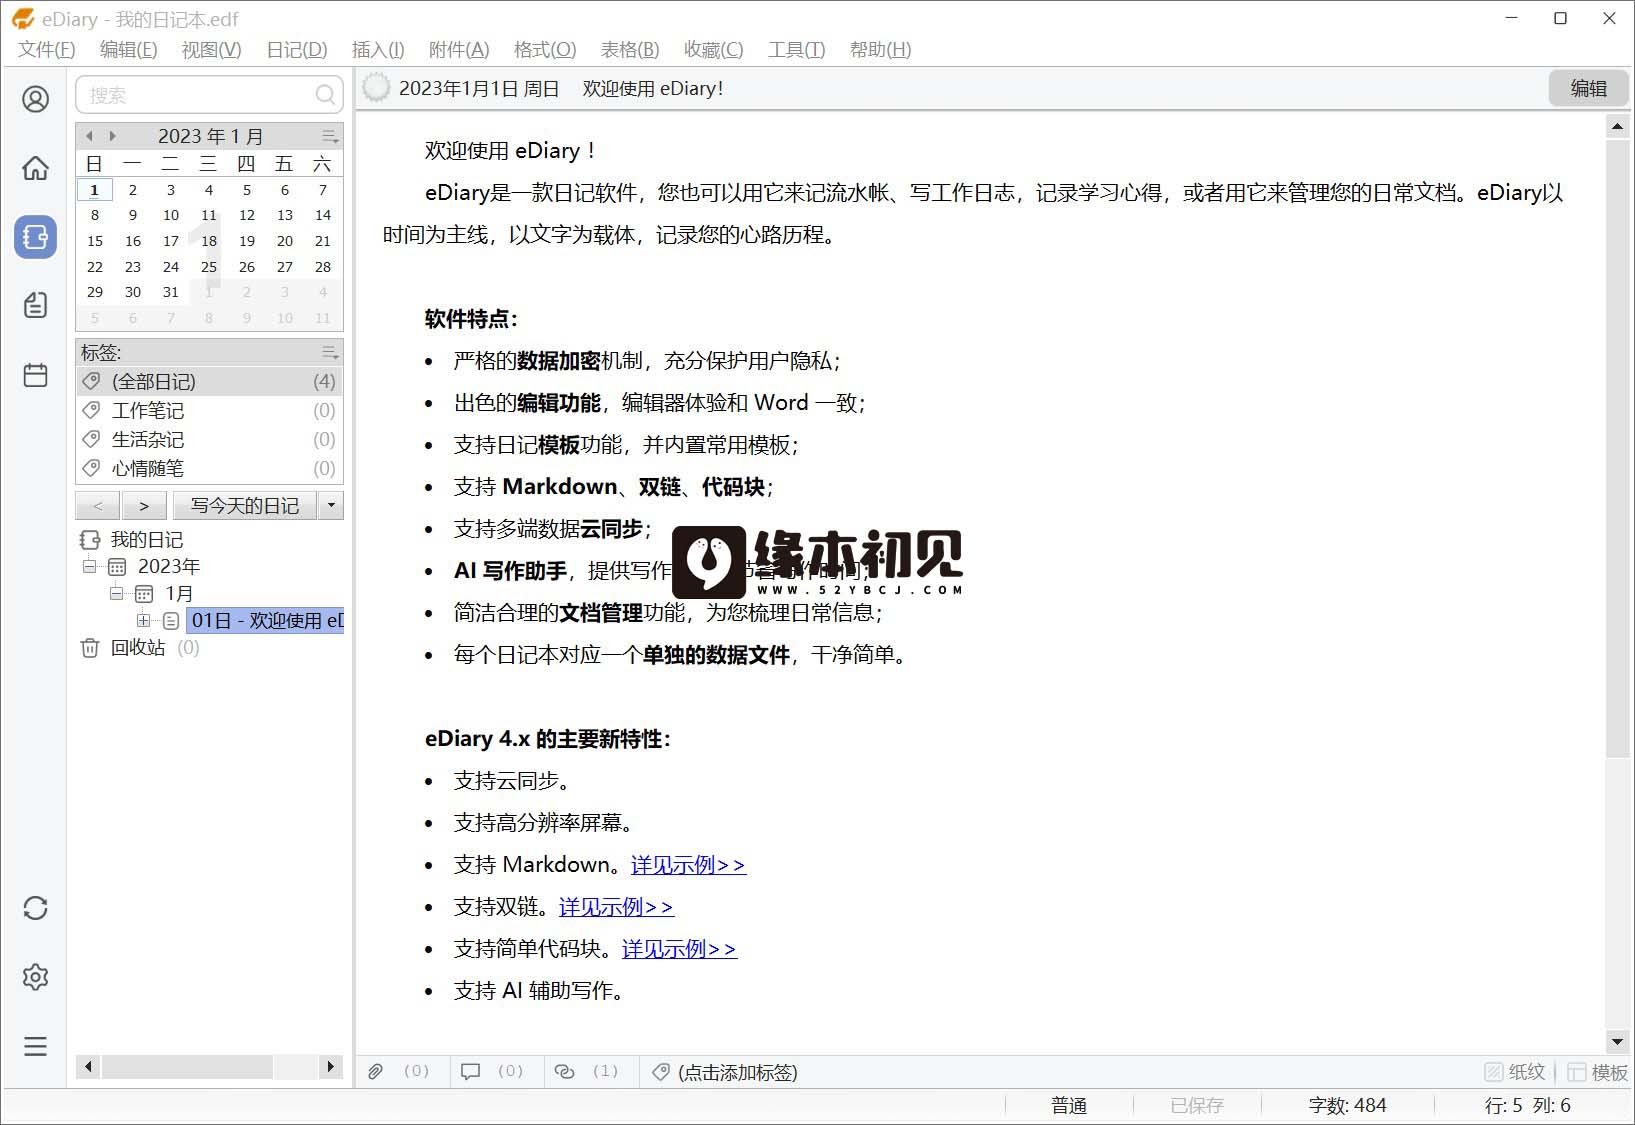This screenshot has height=1125, width=1635.
Task: Select calendar date 1 of January
Action: coord(95,190)
